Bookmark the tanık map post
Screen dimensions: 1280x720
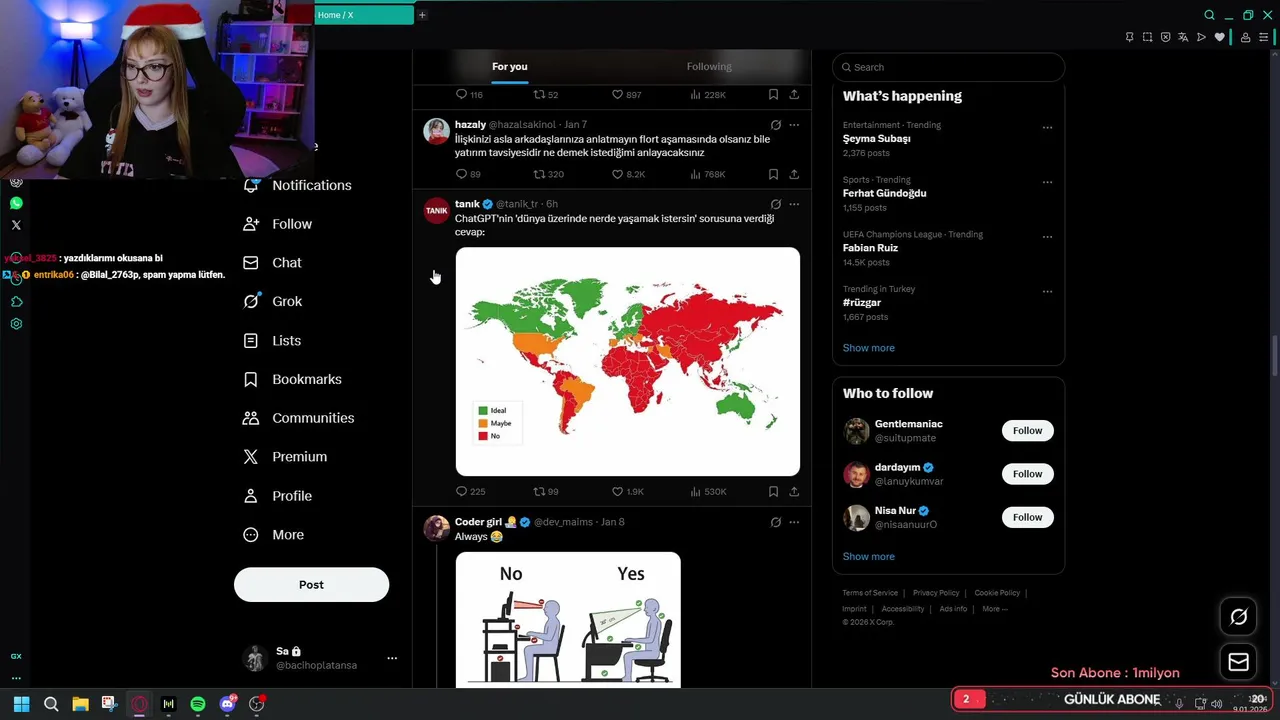(773, 491)
